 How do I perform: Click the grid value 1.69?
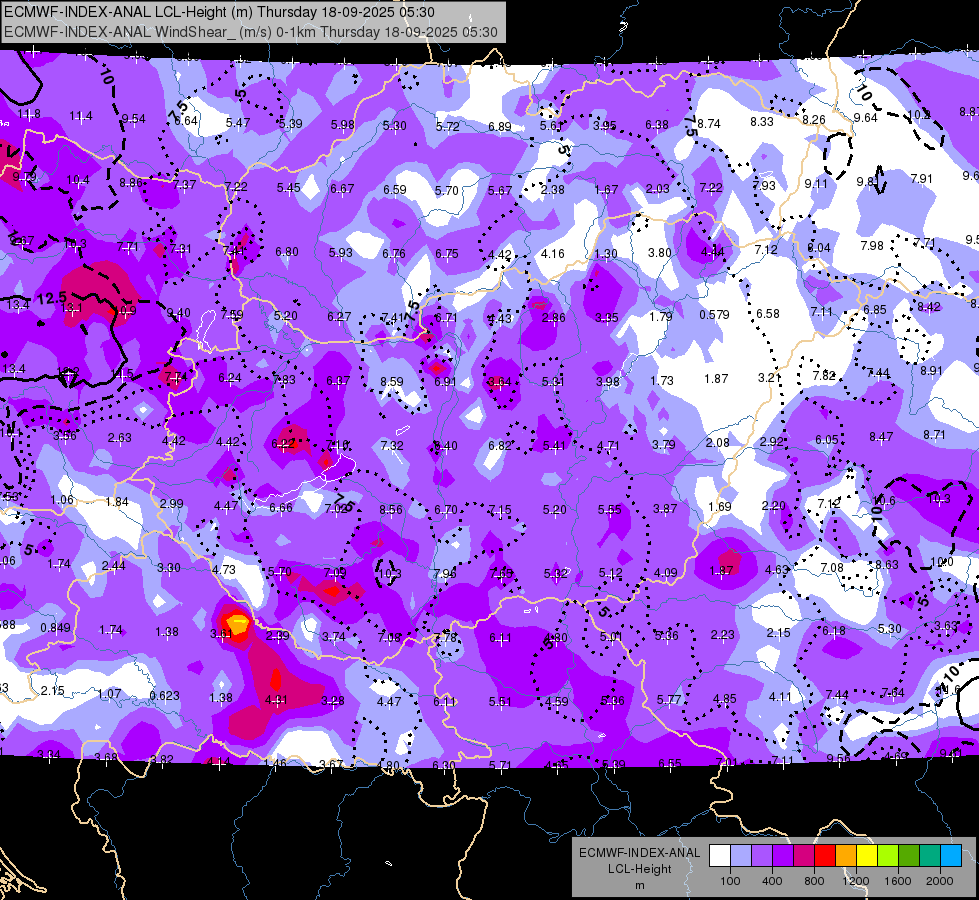719,506
